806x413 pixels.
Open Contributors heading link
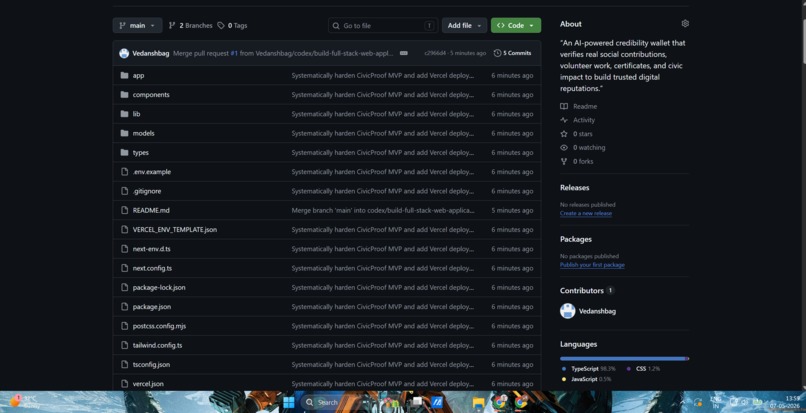[587, 291]
